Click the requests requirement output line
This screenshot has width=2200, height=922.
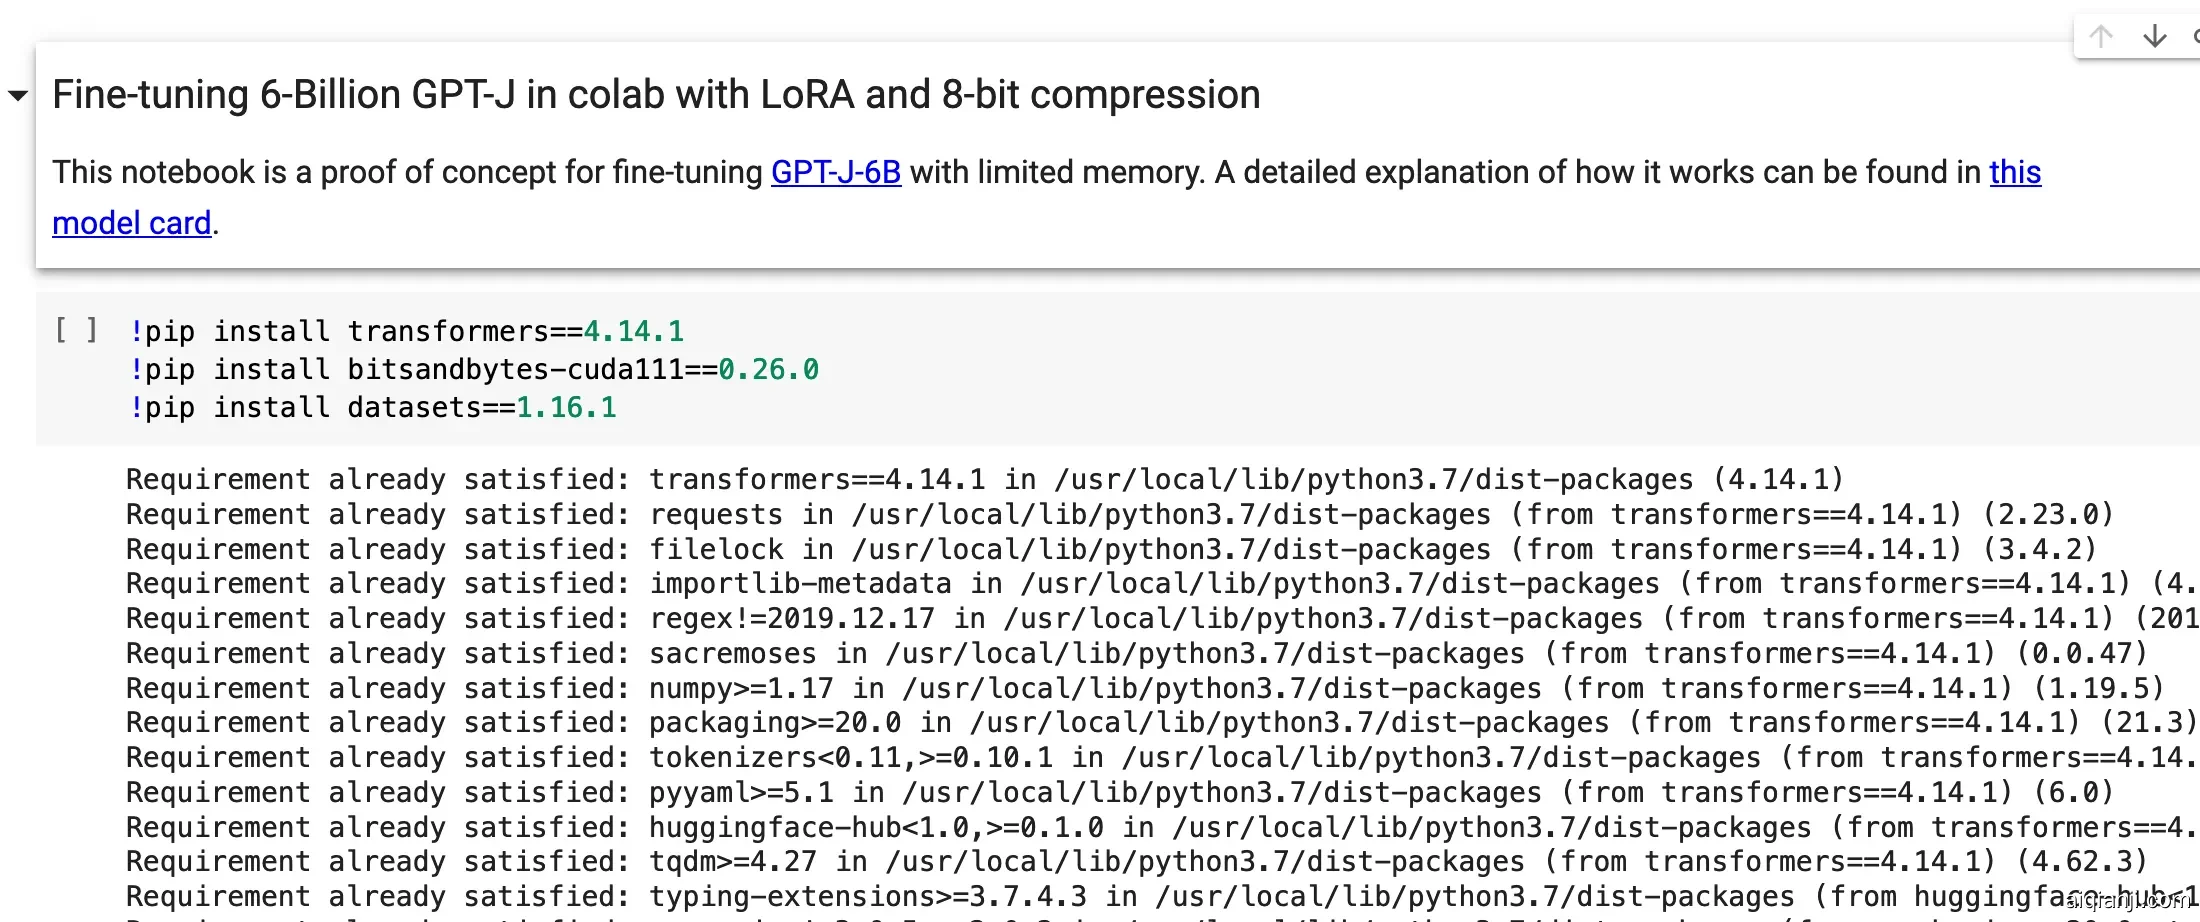click(x=1118, y=515)
